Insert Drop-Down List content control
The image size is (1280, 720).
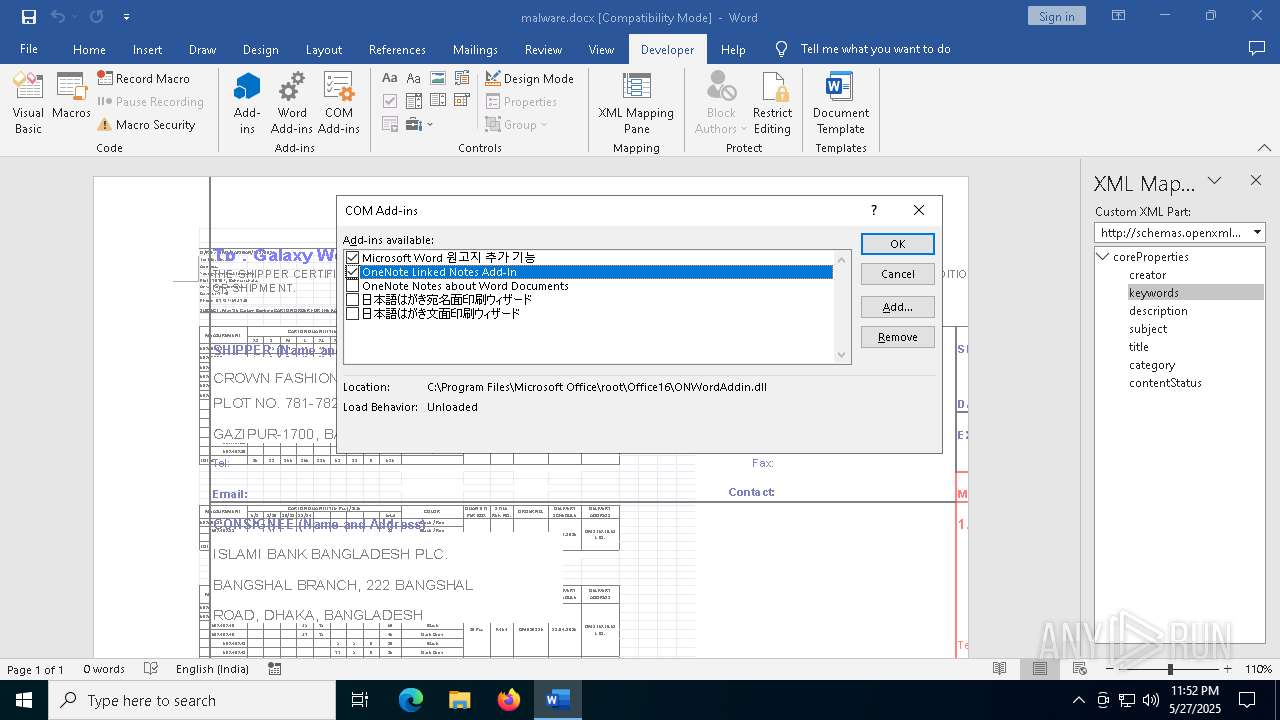point(438,101)
